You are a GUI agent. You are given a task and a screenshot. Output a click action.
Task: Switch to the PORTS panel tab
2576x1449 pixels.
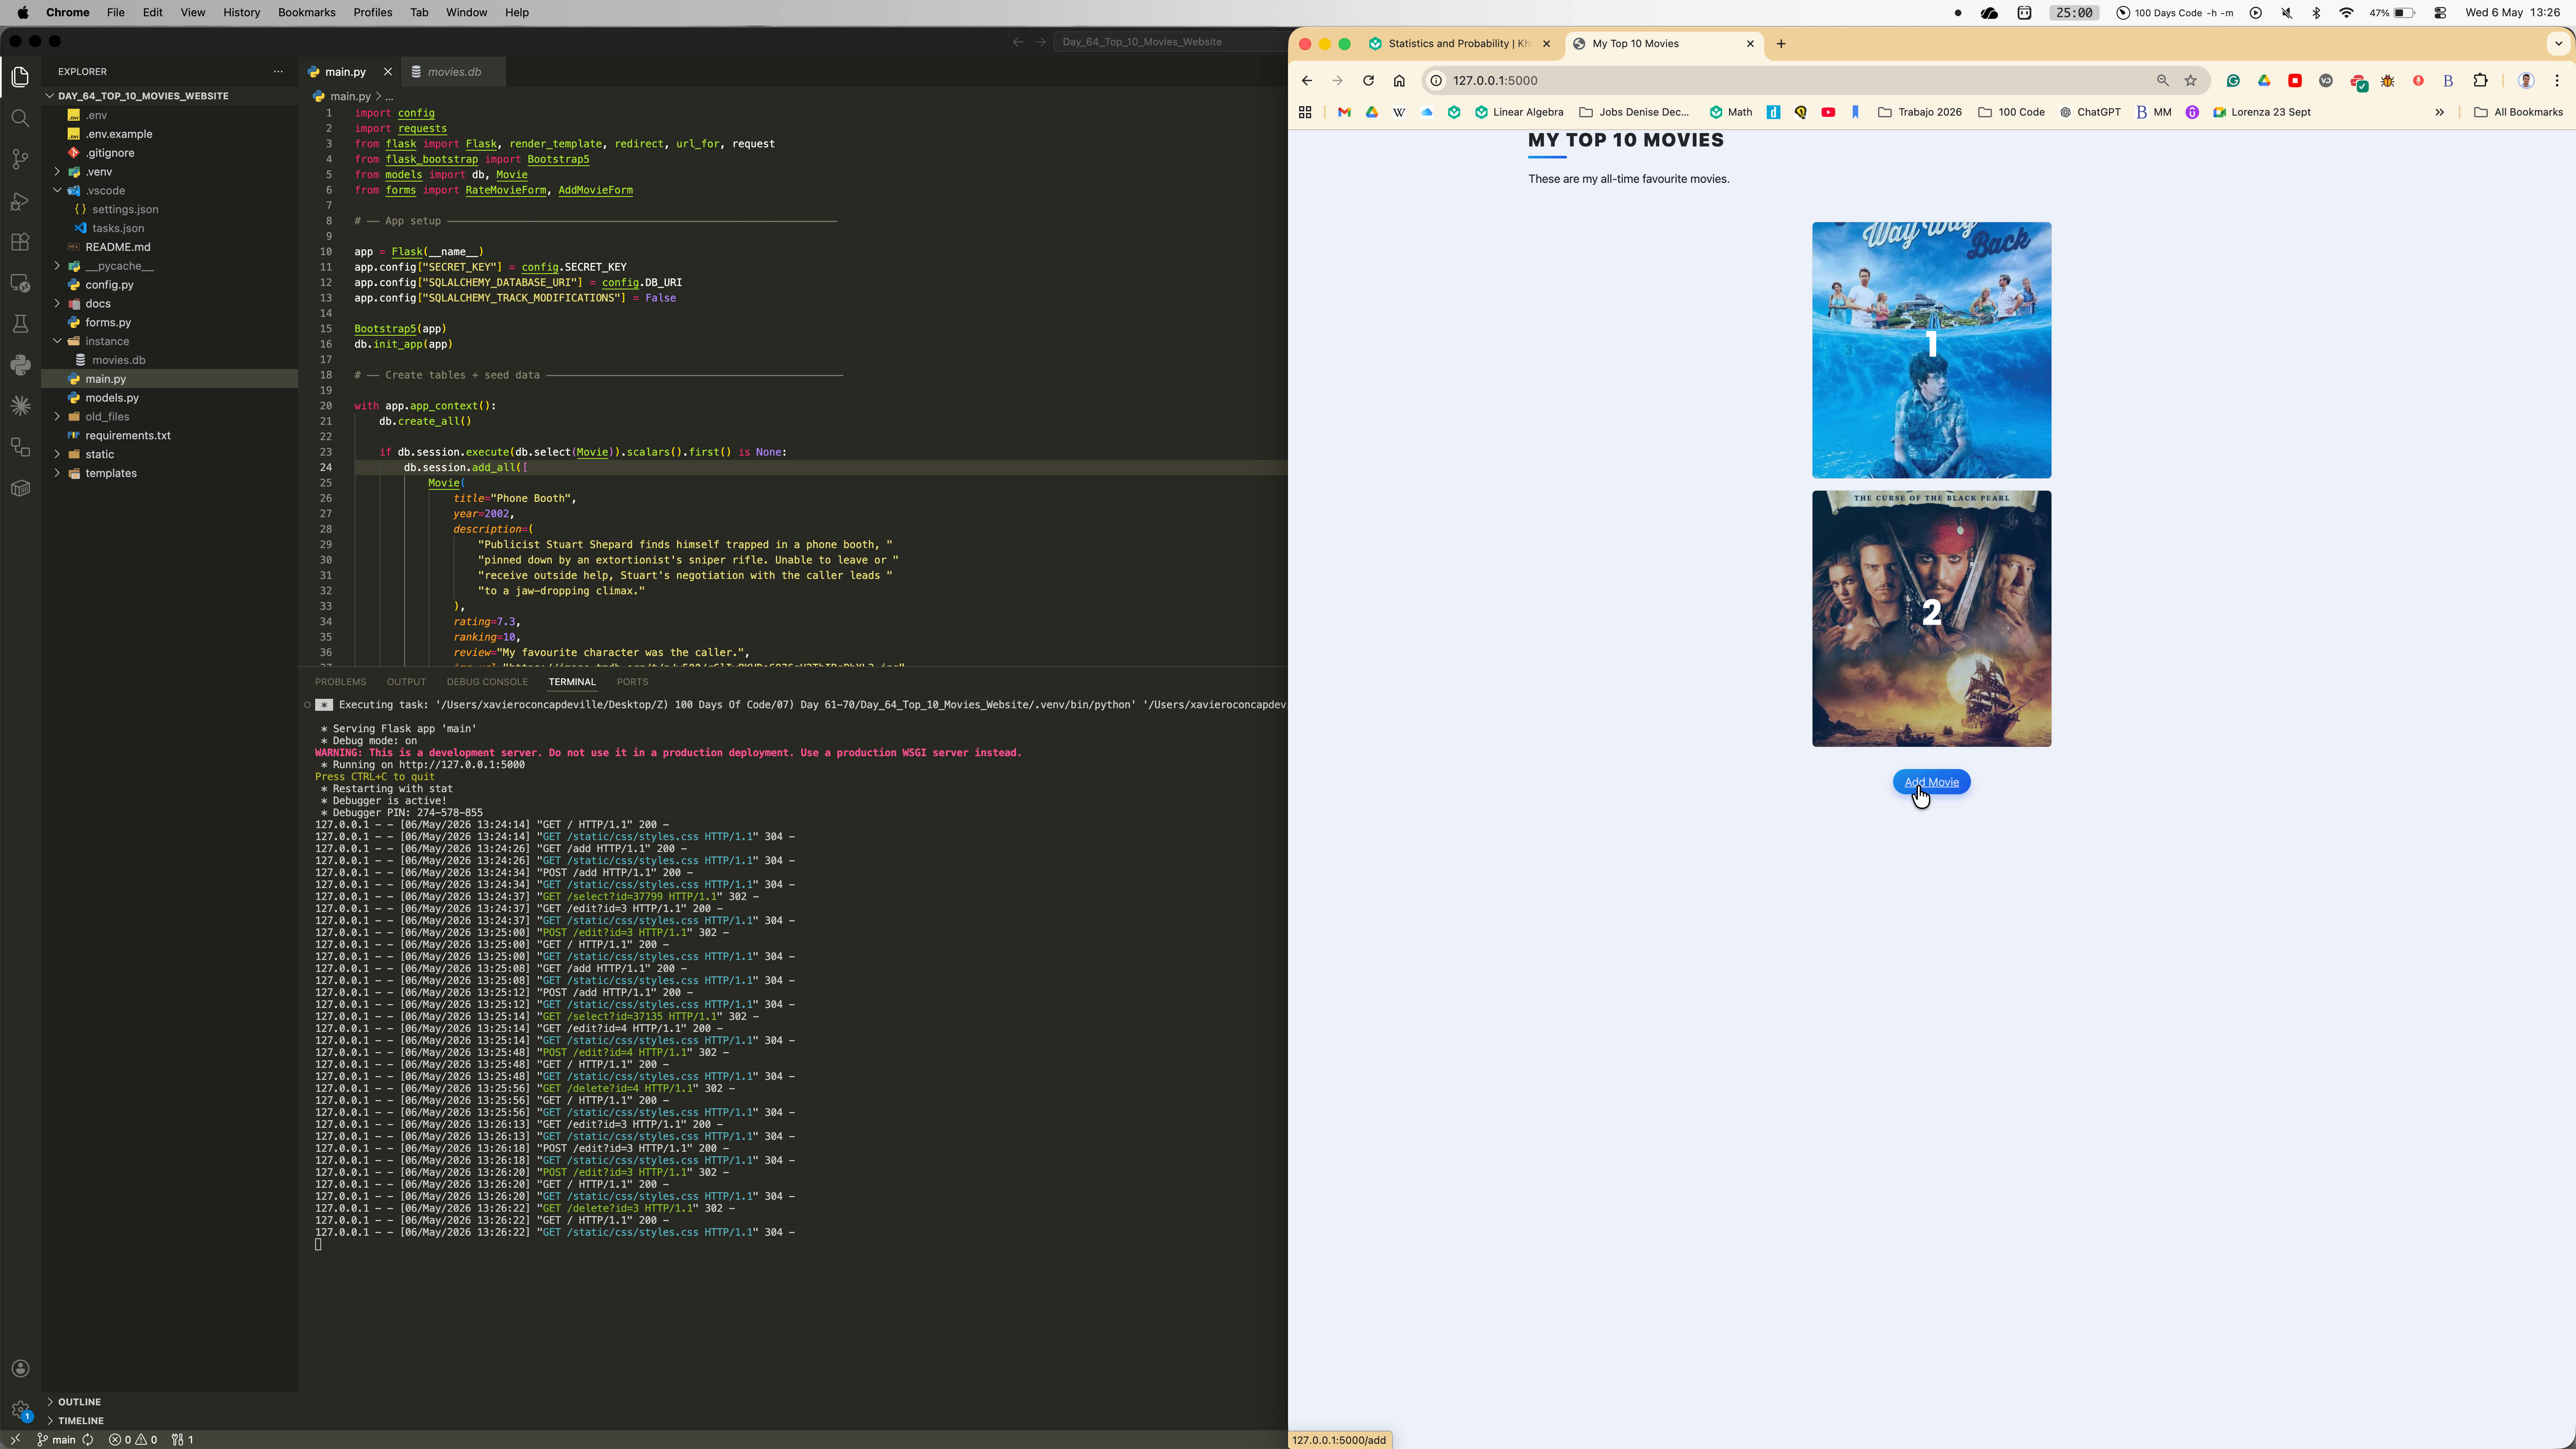point(632,682)
